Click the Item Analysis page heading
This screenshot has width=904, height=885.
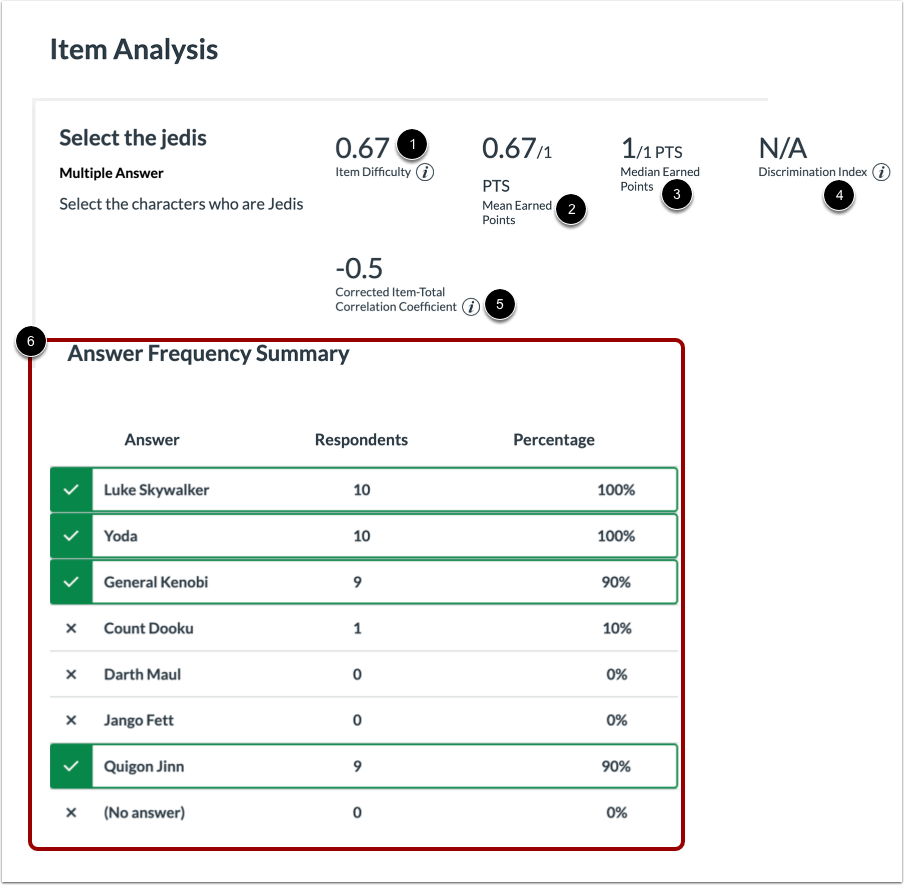132,49
